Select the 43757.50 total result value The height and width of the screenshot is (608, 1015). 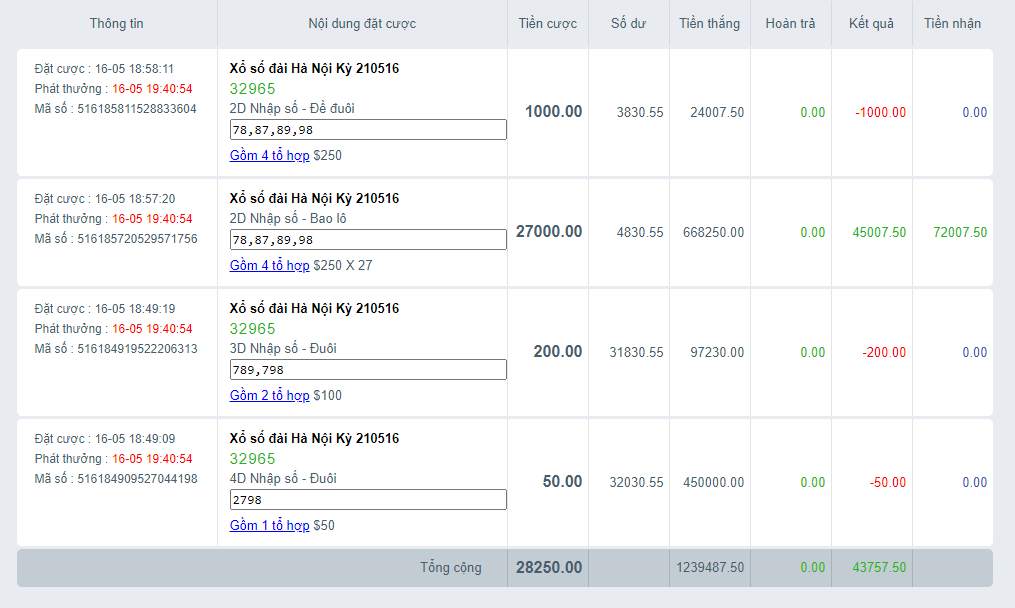click(x=879, y=568)
